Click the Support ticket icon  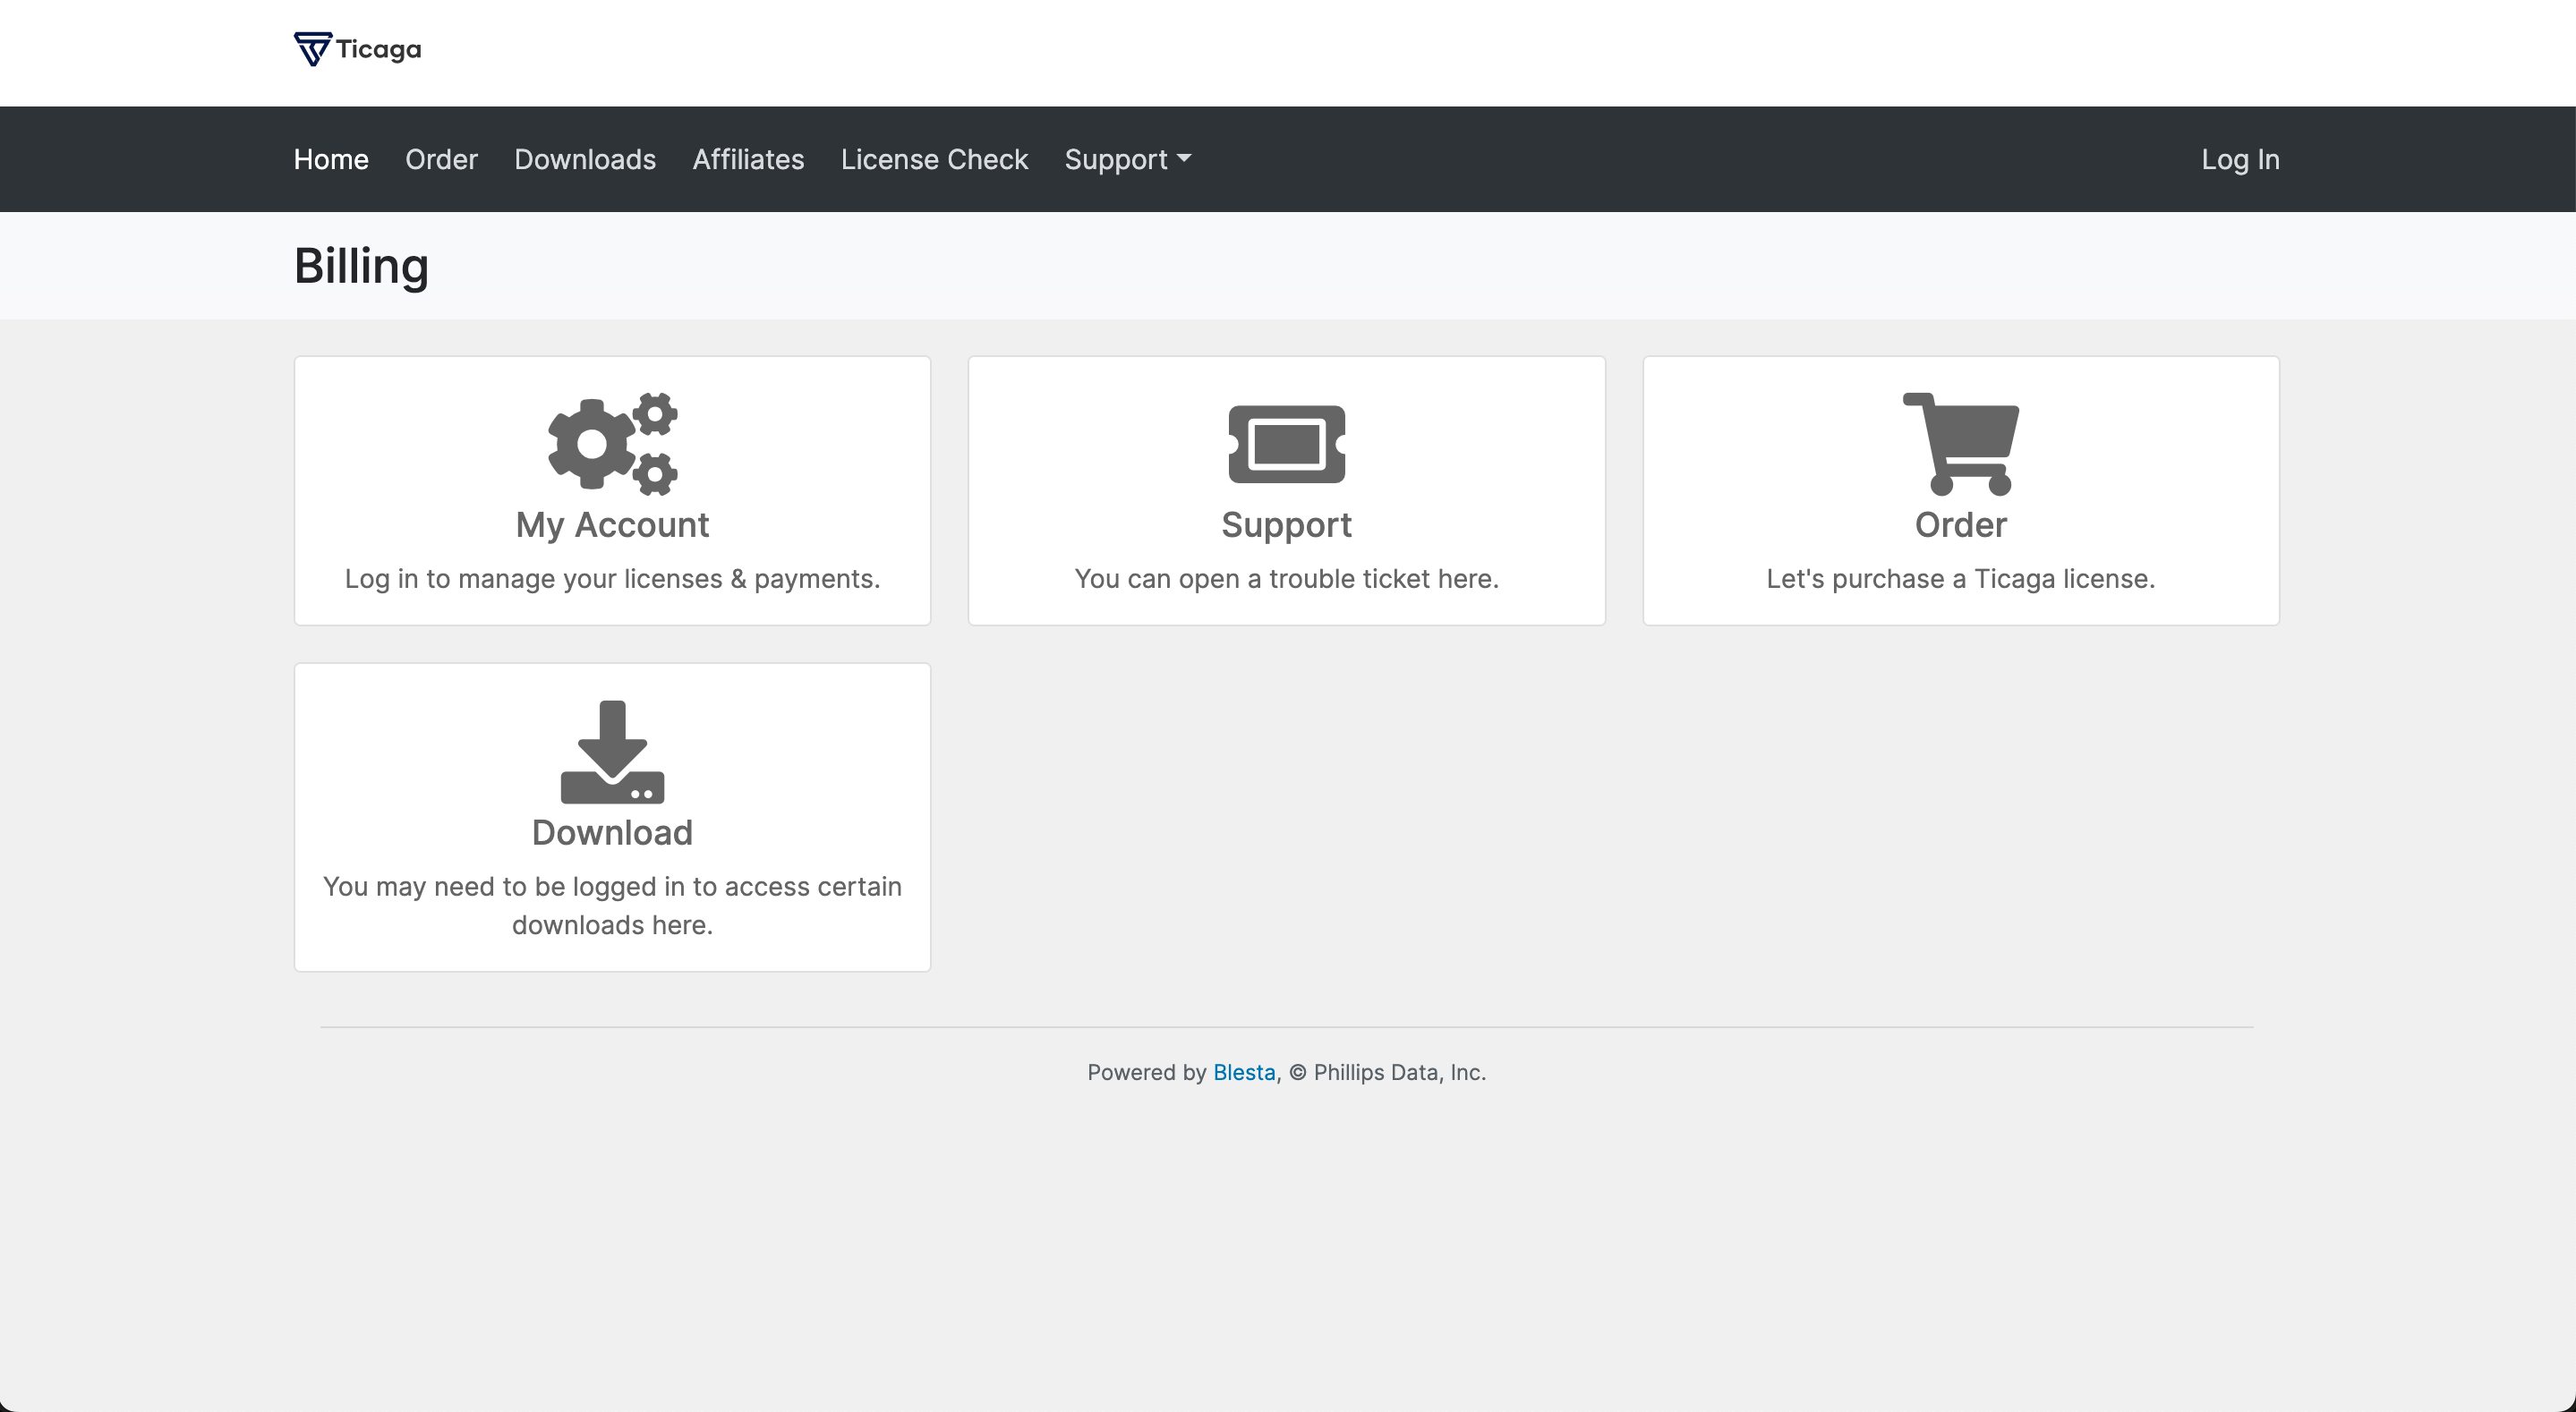click(1286, 444)
